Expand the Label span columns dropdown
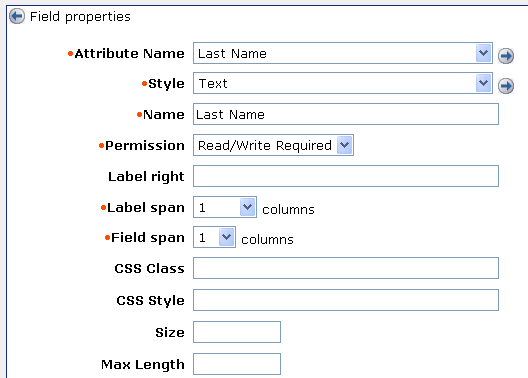The height and width of the screenshot is (378, 528). (225, 207)
